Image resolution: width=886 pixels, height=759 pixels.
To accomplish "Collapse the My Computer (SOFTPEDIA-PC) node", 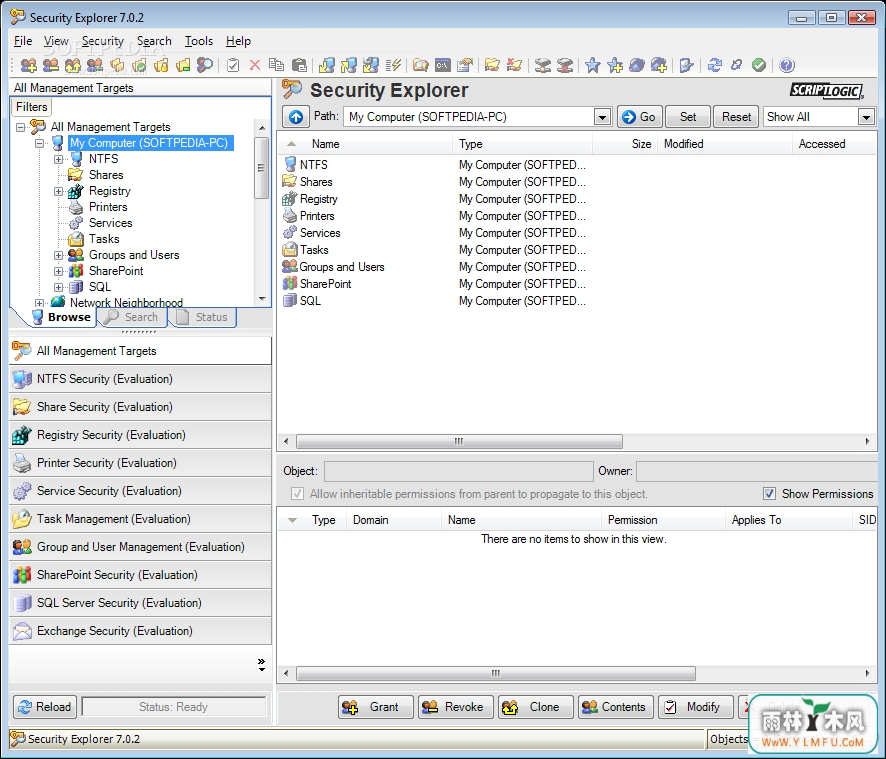I will (40, 143).
